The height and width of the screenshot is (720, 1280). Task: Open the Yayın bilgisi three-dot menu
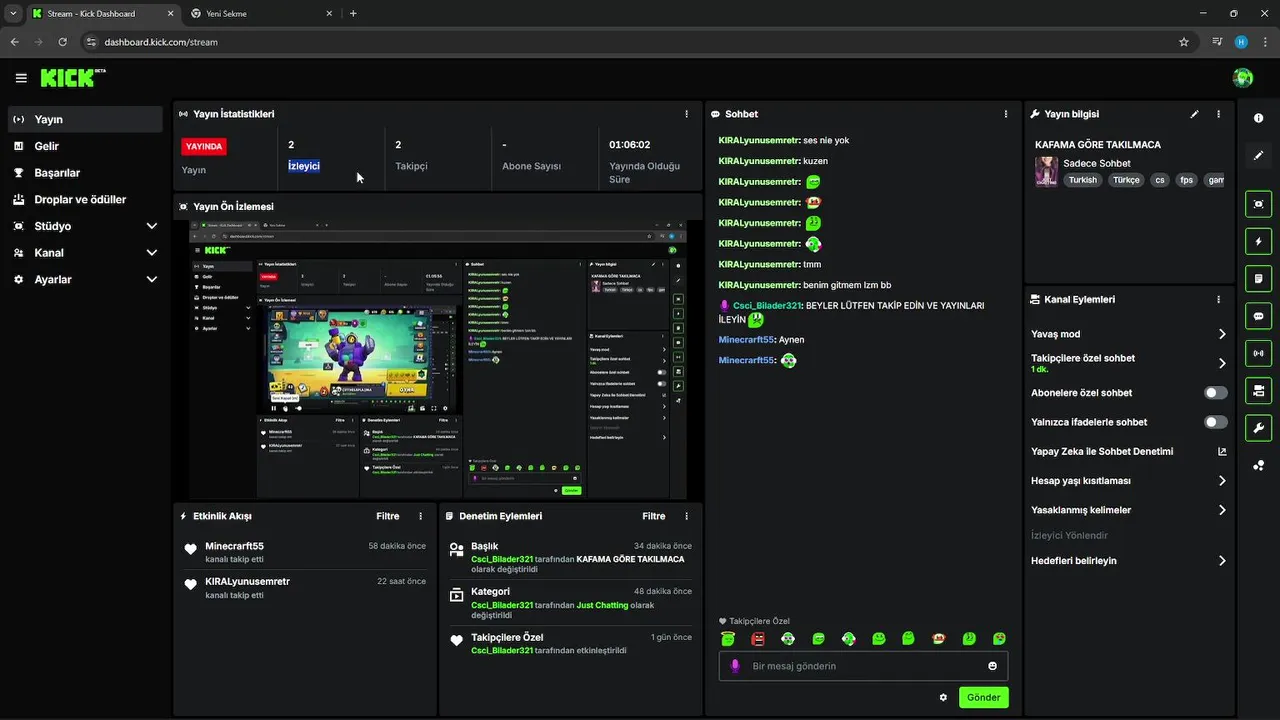click(x=1218, y=114)
